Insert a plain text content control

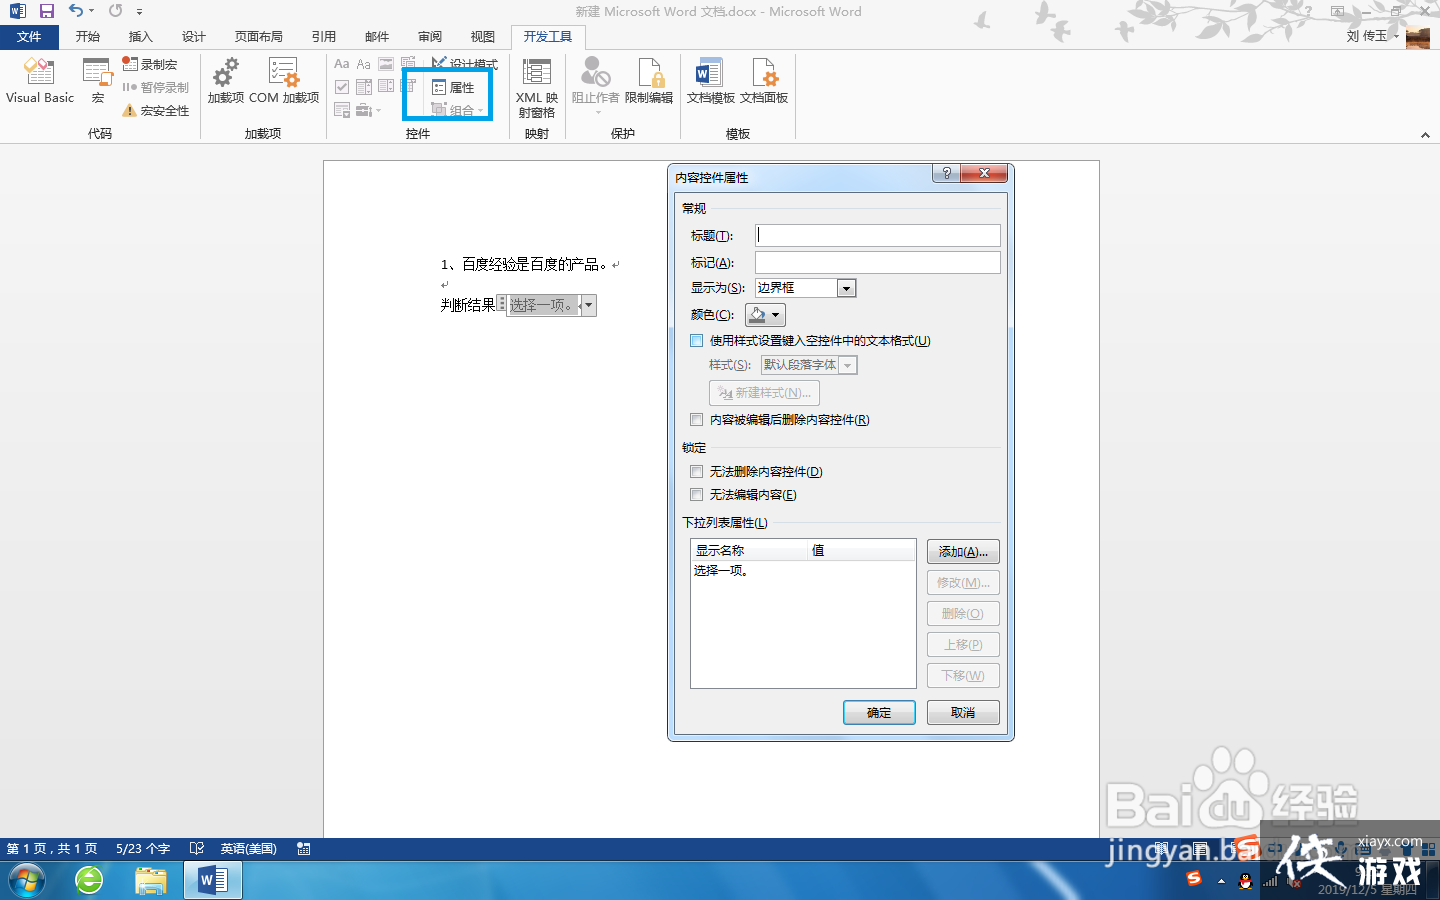[364, 64]
